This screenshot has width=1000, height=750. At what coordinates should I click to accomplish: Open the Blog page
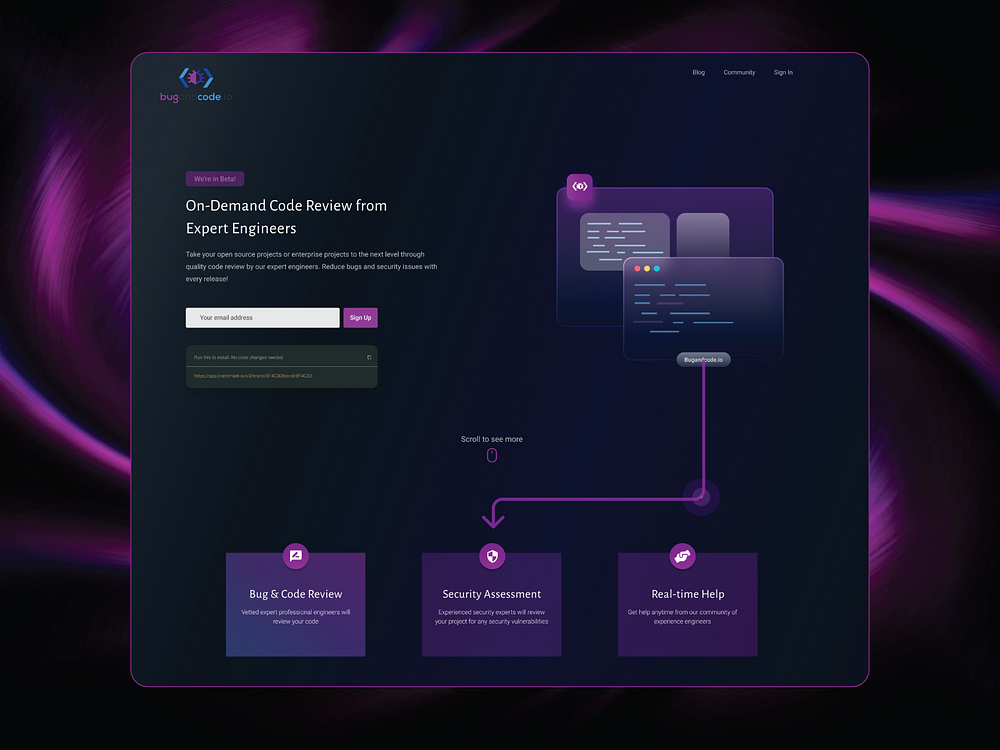pyautogui.click(x=698, y=72)
